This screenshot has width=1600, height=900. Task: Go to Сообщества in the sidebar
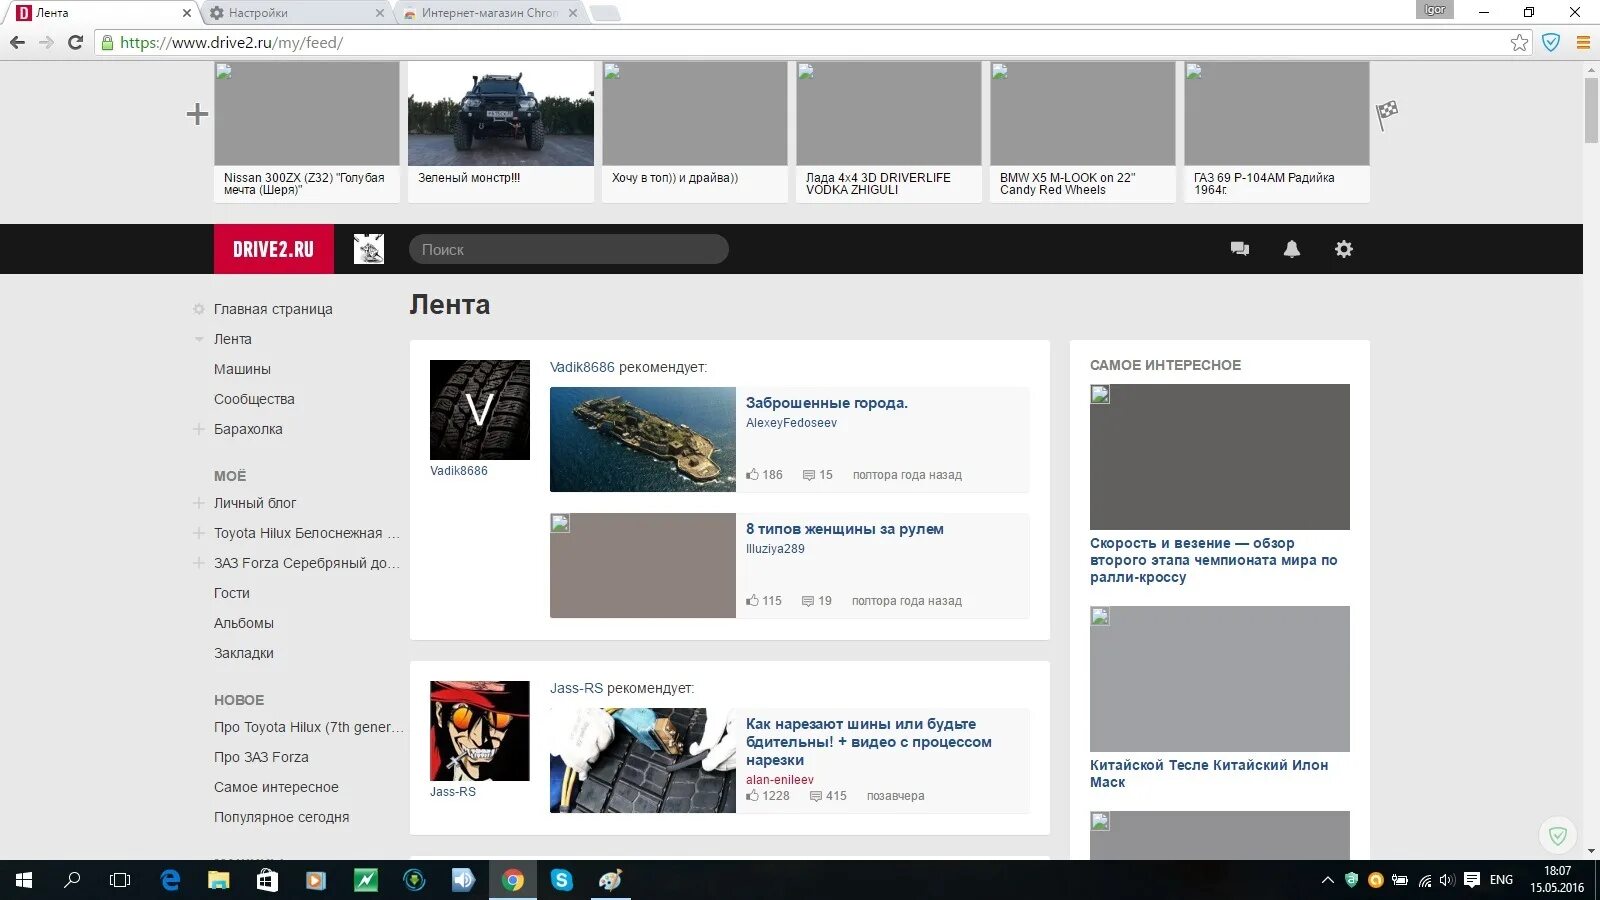[x=254, y=399]
